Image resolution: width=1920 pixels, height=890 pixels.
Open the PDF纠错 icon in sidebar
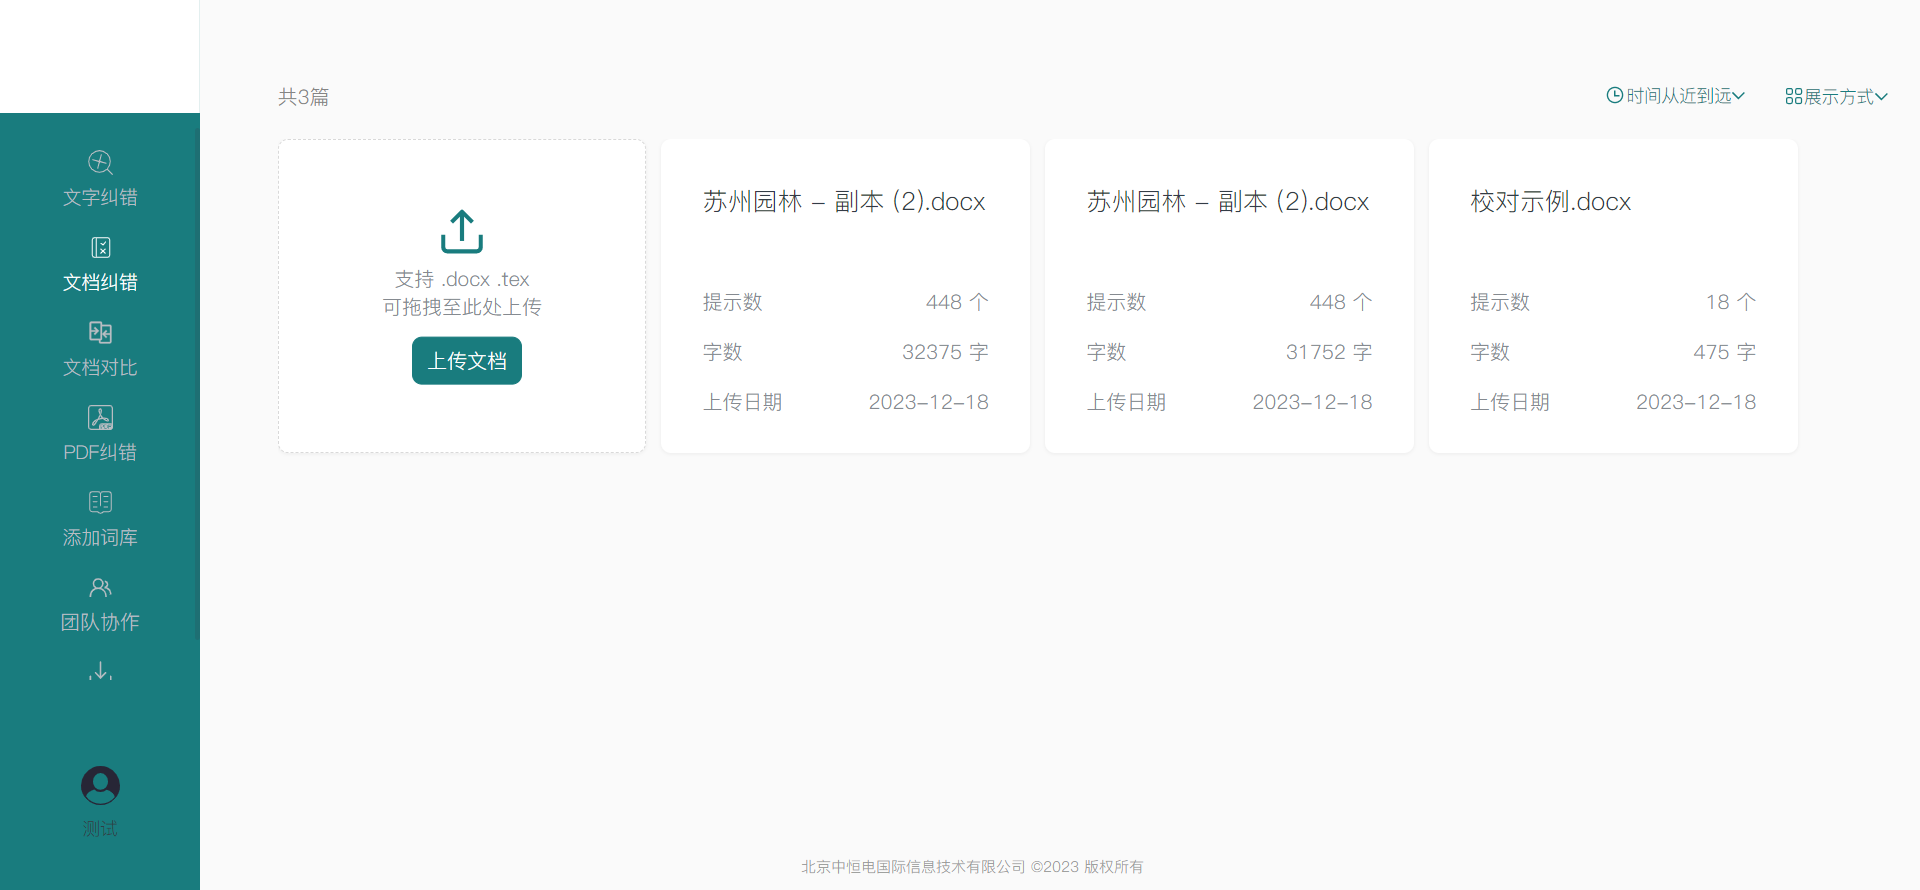(x=100, y=417)
